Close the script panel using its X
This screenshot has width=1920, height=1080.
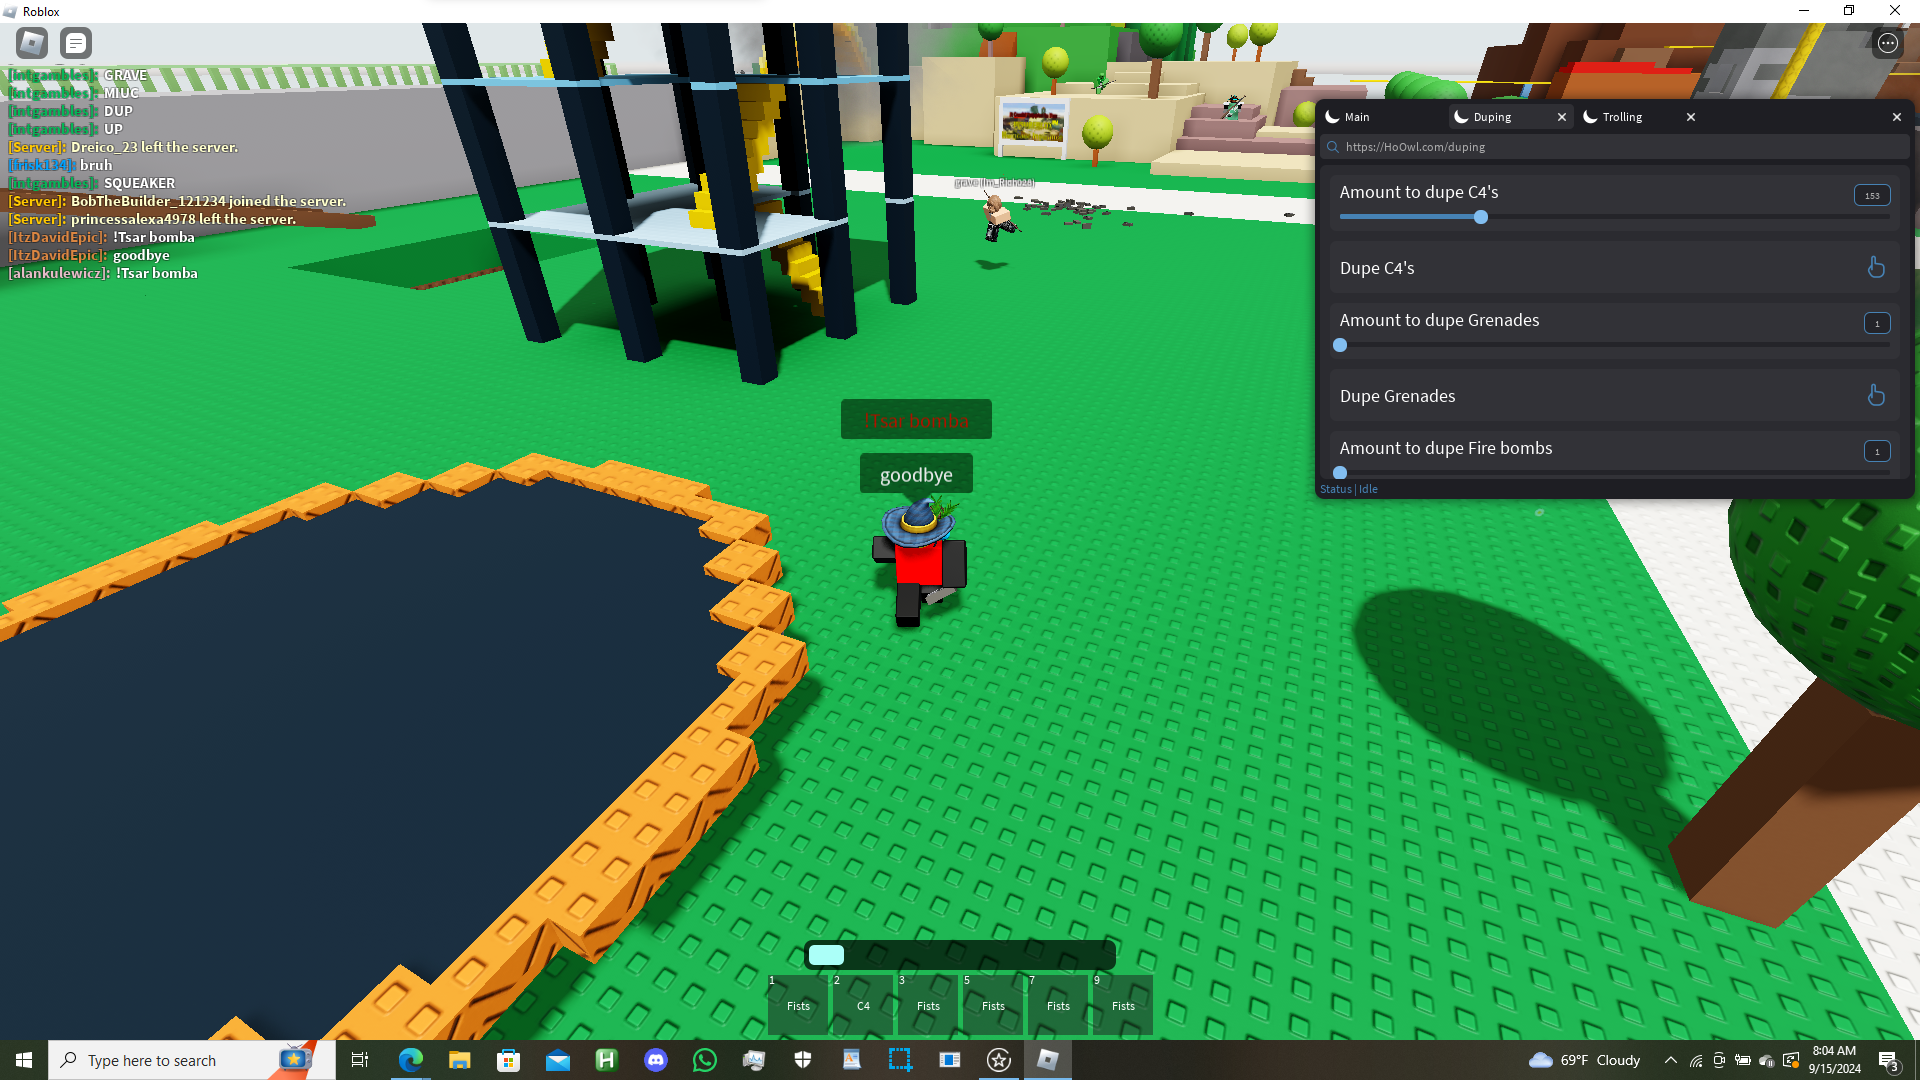coord(1896,117)
